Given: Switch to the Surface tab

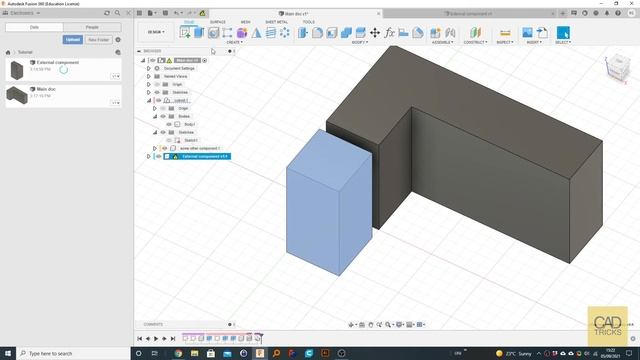Looking at the screenshot, I should 218,22.
